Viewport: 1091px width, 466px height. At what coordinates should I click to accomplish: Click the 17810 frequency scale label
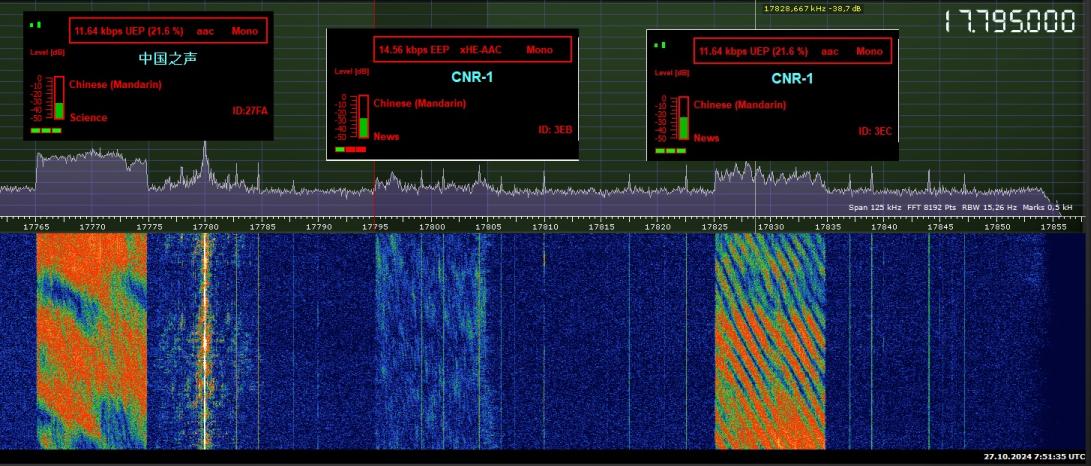tap(546, 227)
